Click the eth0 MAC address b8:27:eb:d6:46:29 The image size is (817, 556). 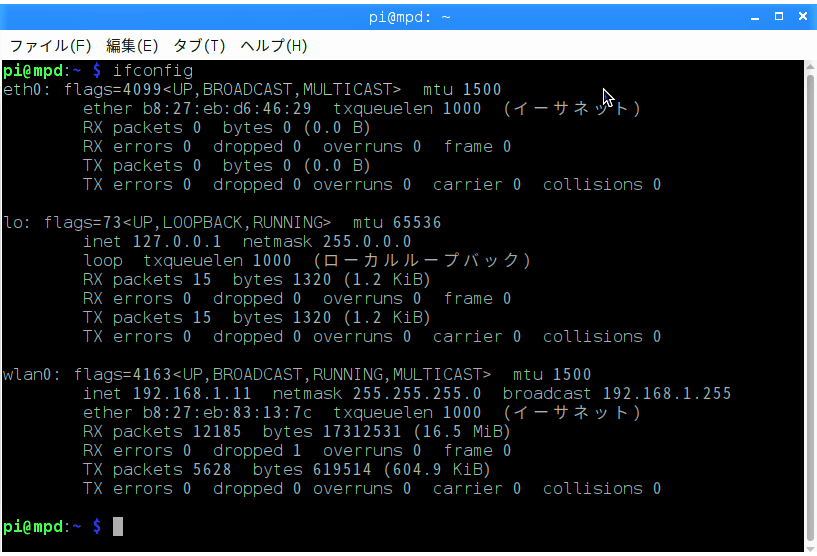(x=227, y=108)
